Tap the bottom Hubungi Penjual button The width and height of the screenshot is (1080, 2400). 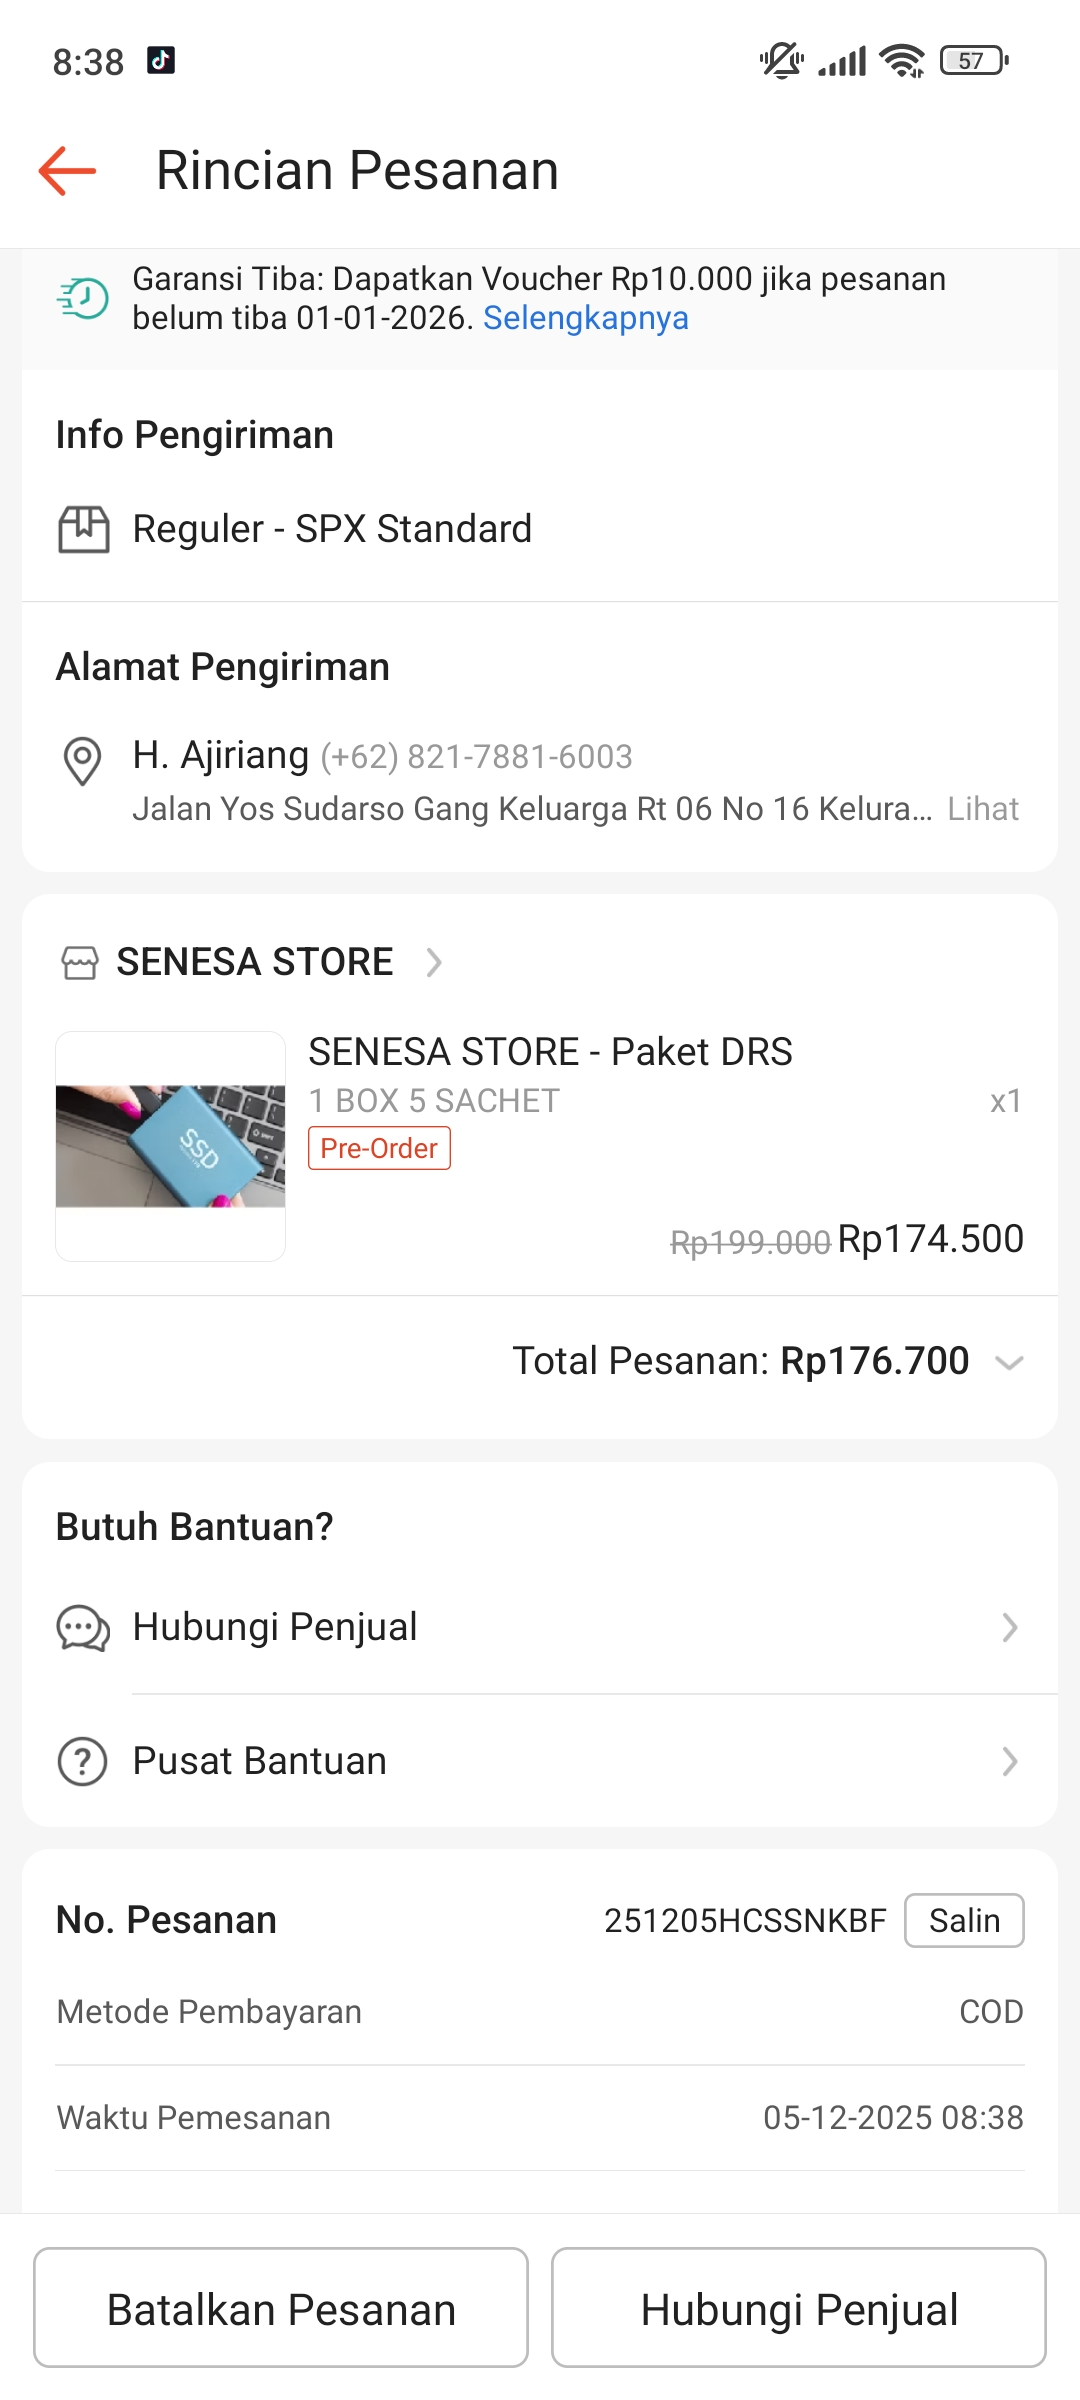799,2308
